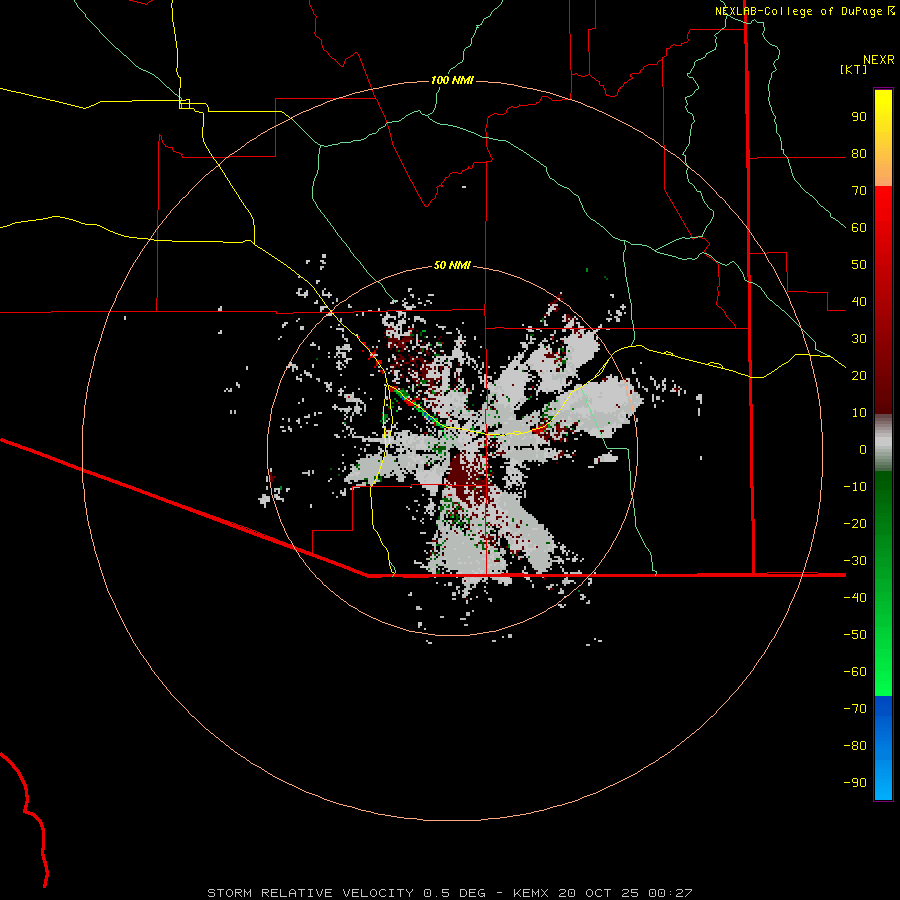Click the positive 20 value on velocity scale

(x=859, y=375)
